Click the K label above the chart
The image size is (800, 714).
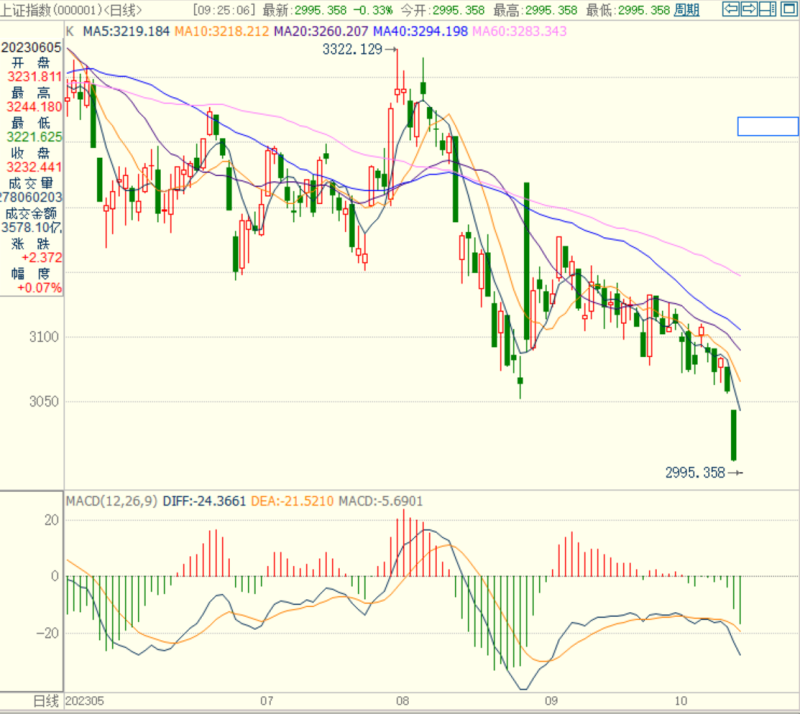(70, 31)
